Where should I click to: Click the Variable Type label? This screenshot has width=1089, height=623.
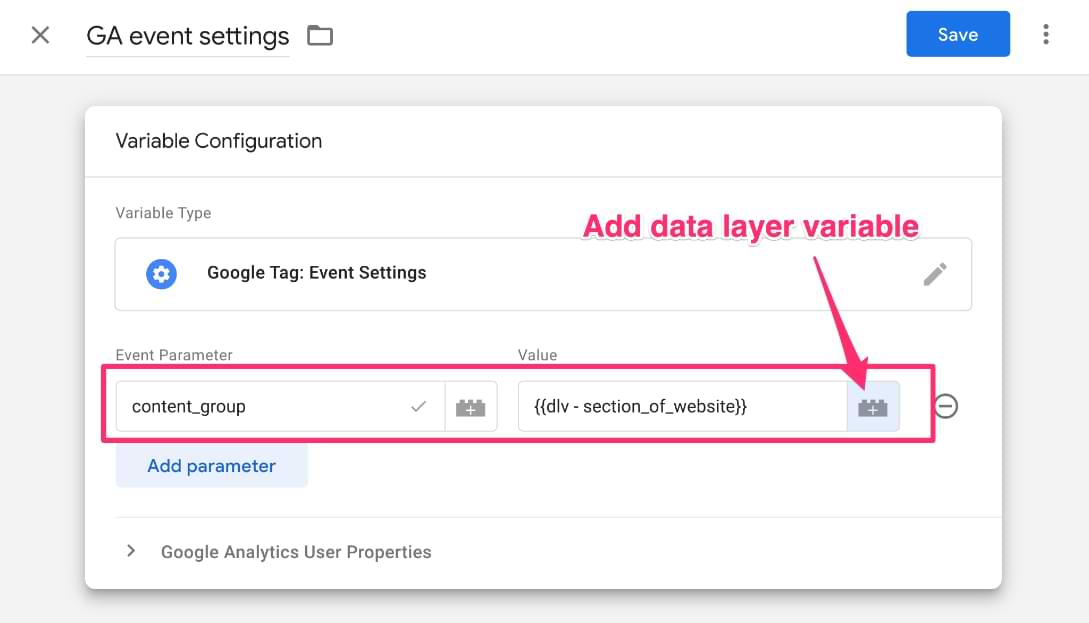coord(163,213)
